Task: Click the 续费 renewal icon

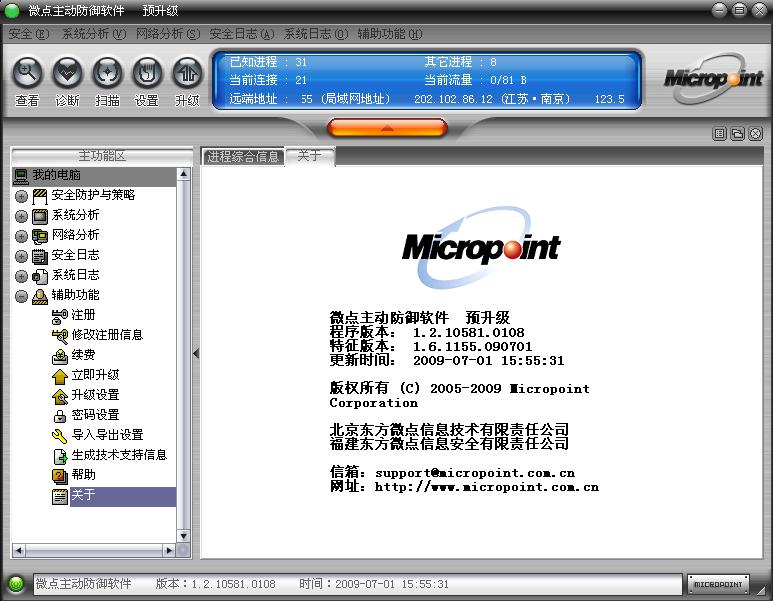Action: 60,356
